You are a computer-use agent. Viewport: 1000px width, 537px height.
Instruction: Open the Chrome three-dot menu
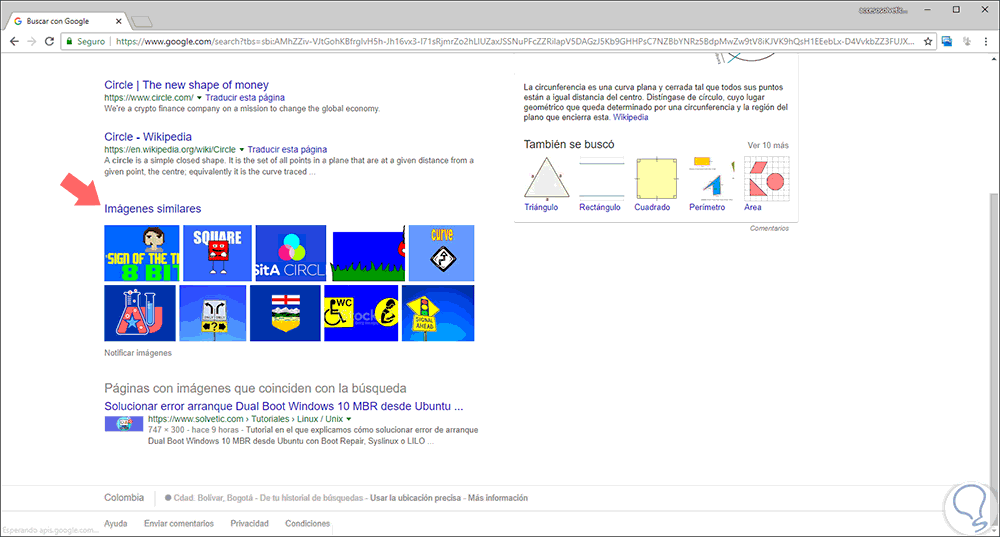pos(986,41)
